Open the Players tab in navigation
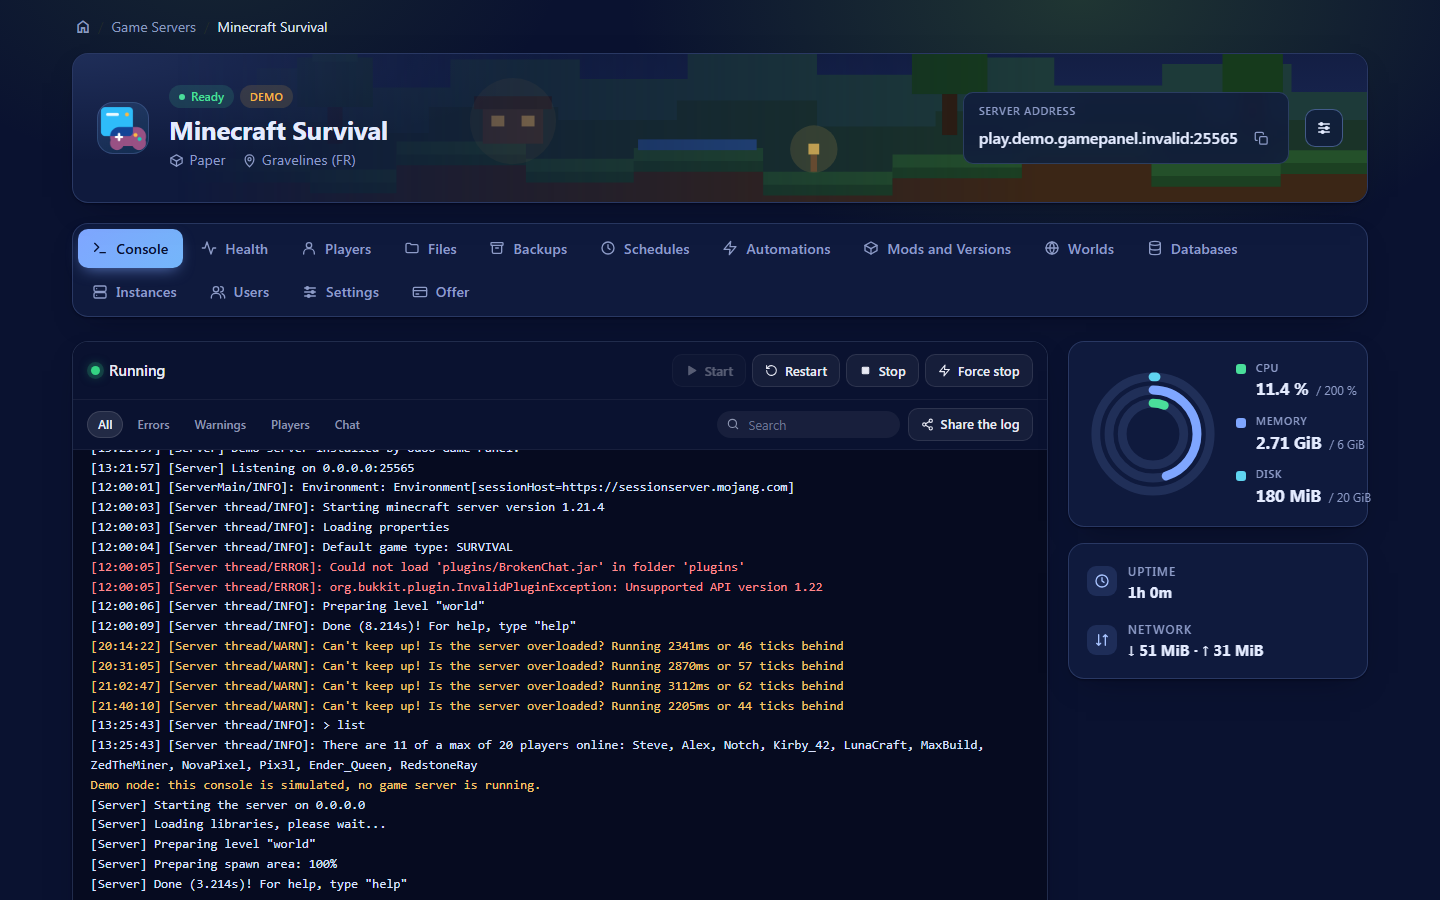 (337, 249)
